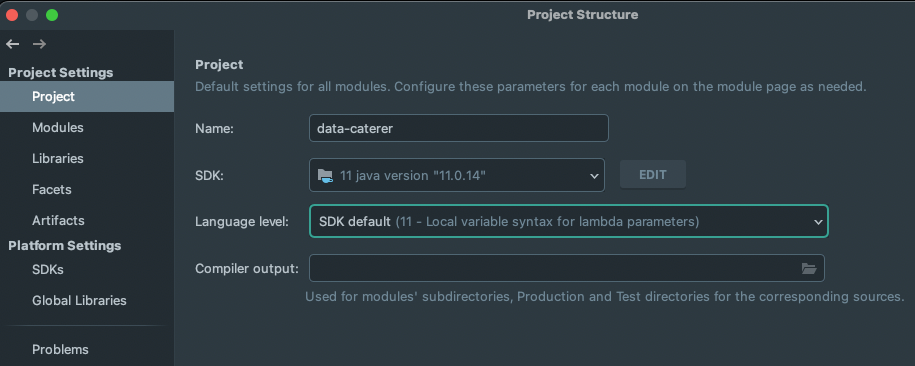915x366 pixels.
Task: Open the Libraries settings page
Action: [58, 158]
